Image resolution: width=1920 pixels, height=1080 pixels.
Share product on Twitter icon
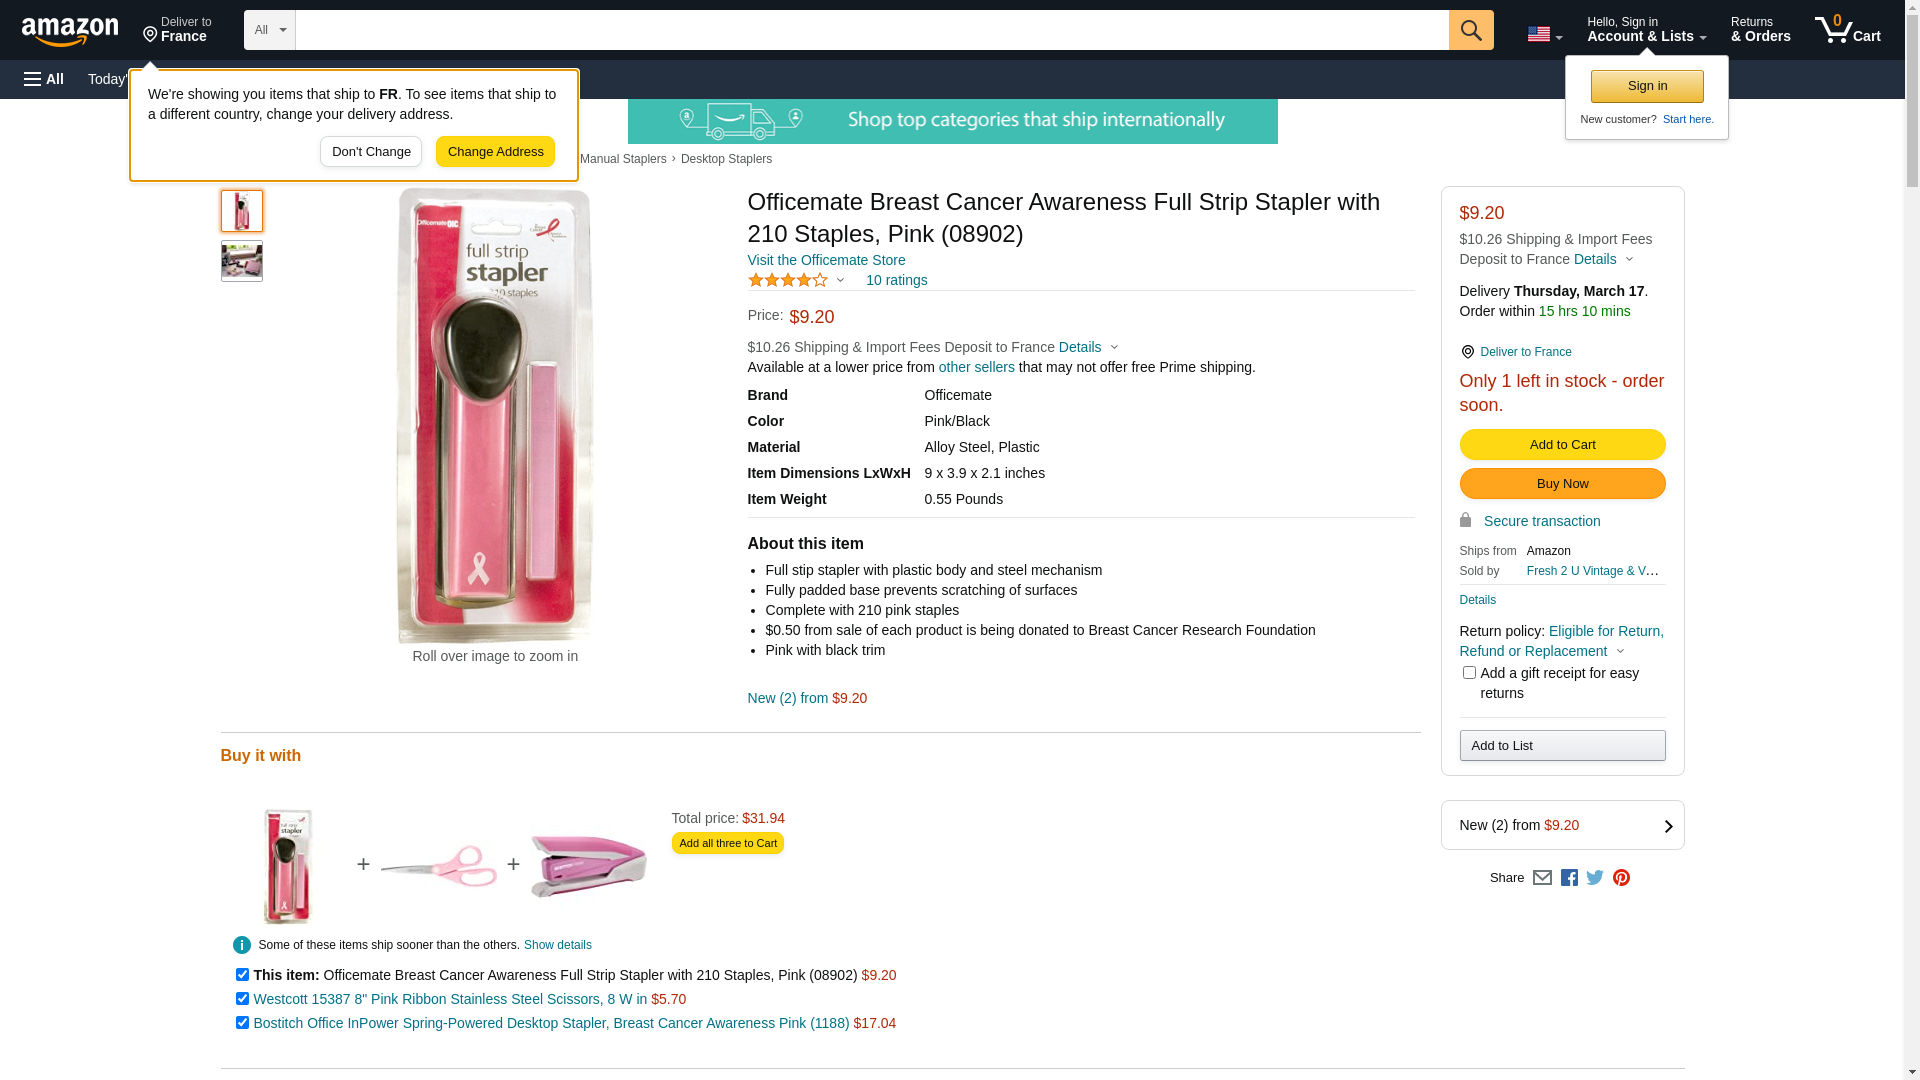(1595, 878)
